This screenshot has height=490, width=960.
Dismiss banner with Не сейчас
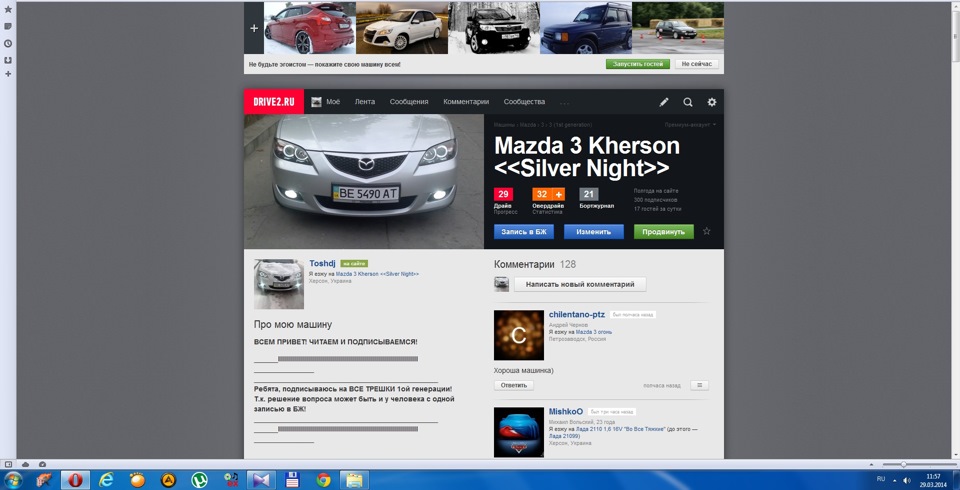coord(697,64)
